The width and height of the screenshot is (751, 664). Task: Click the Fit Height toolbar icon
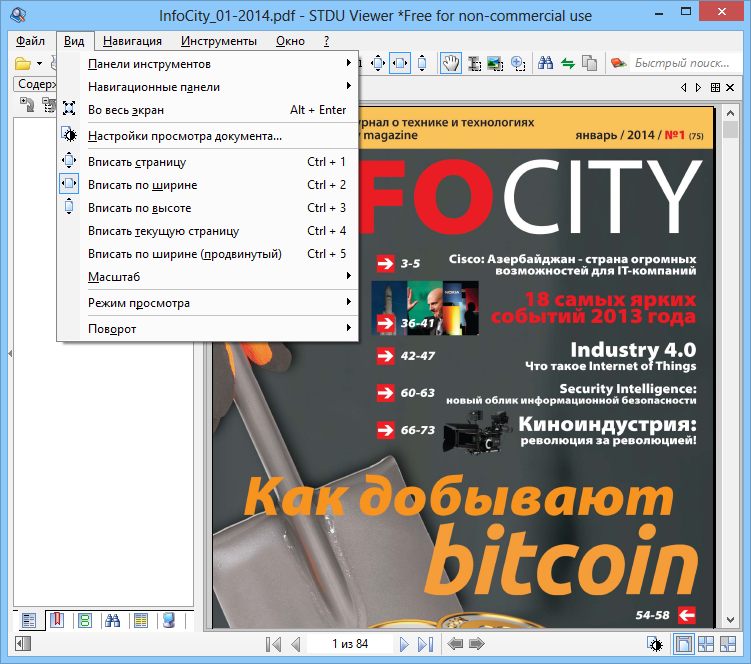pyautogui.click(x=422, y=63)
